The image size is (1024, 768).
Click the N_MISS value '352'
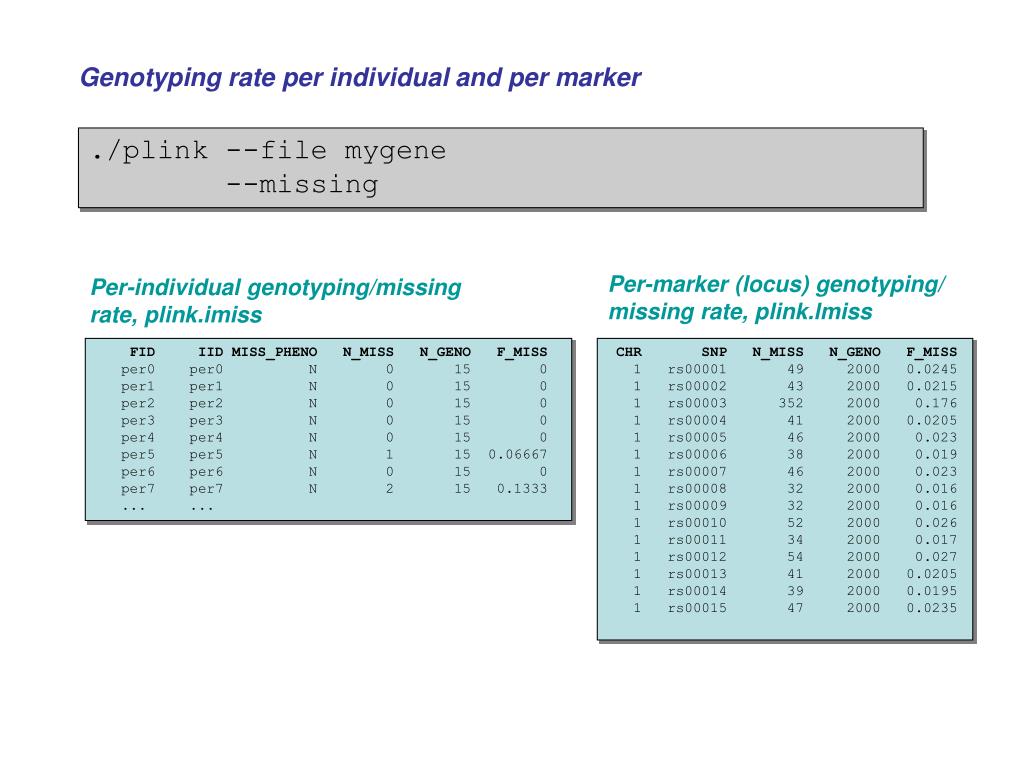pyautogui.click(x=791, y=404)
